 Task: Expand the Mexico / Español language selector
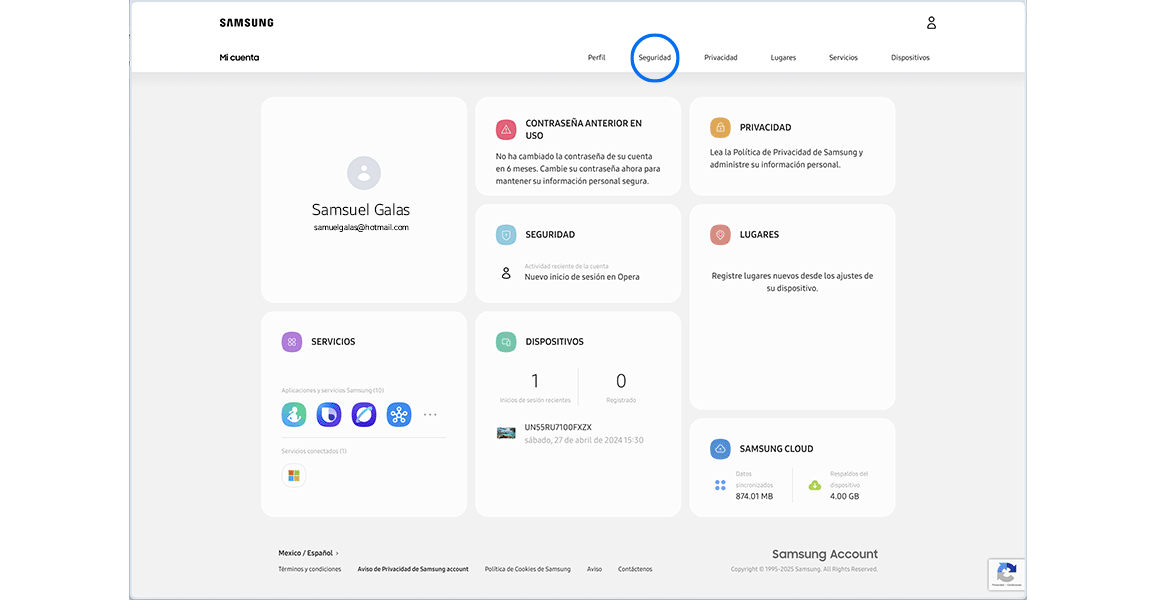click(x=304, y=552)
